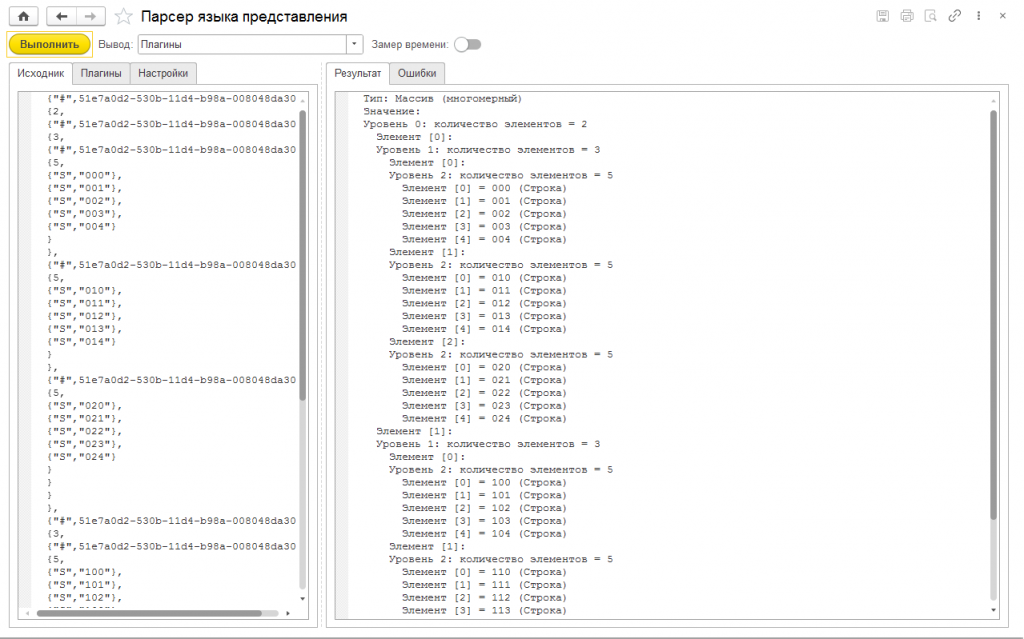Click result panel scroll-down arrow

tap(993, 610)
